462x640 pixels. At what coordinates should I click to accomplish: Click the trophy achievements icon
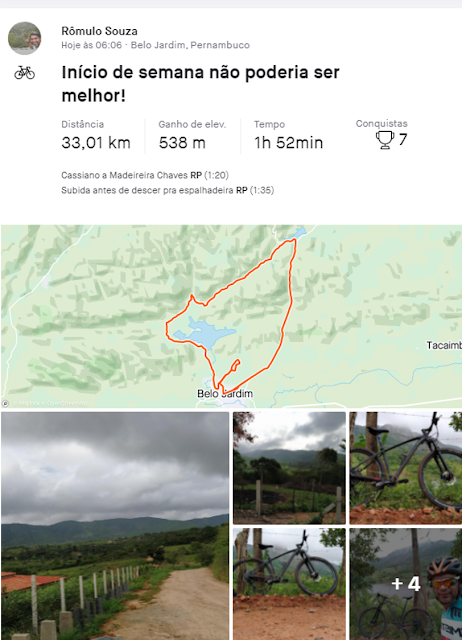[384, 140]
